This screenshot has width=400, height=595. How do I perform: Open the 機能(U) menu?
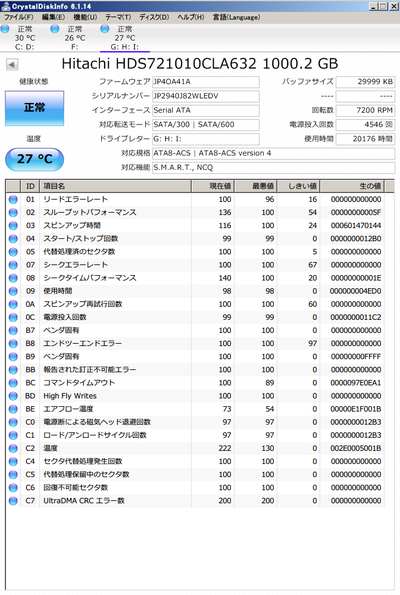(85, 17)
